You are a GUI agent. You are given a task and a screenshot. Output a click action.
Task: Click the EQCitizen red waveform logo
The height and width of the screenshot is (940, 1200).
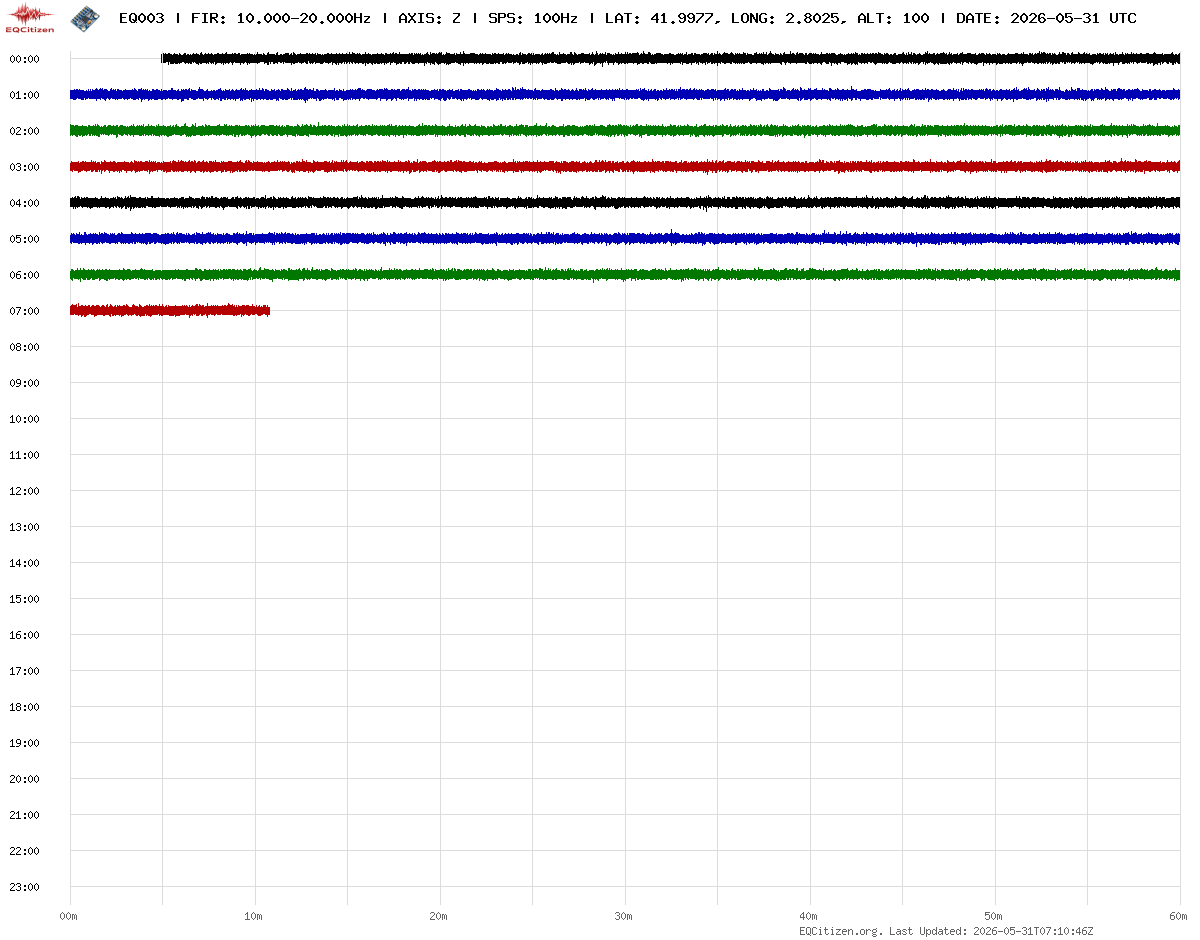coord(30,18)
